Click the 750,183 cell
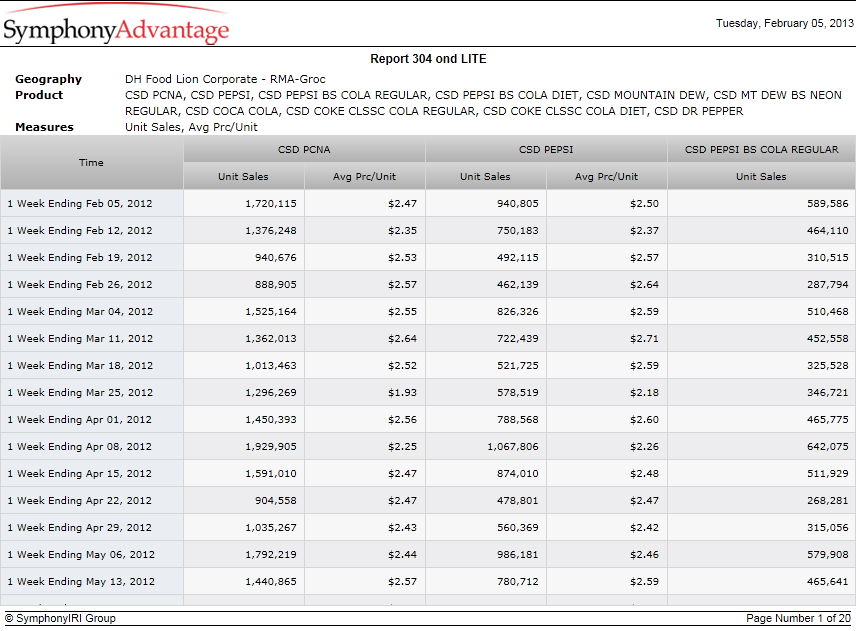This screenshot has width=856, height=631. point(485,230)
